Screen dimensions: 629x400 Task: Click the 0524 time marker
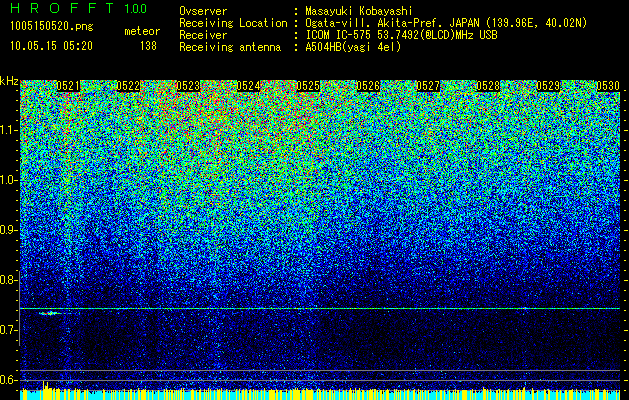(x=248, y=86)
